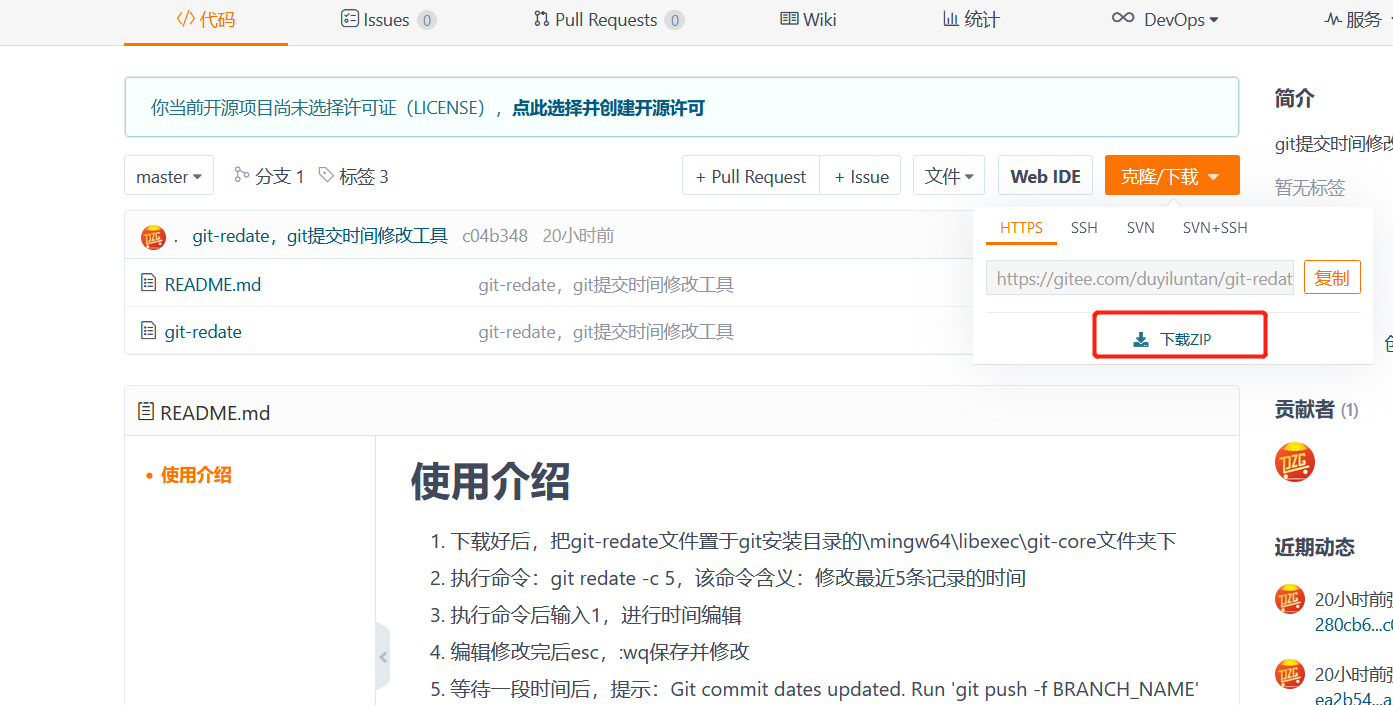Expand the DevOps dropdown menu

pyautogui.click(x=1165, y=19)
